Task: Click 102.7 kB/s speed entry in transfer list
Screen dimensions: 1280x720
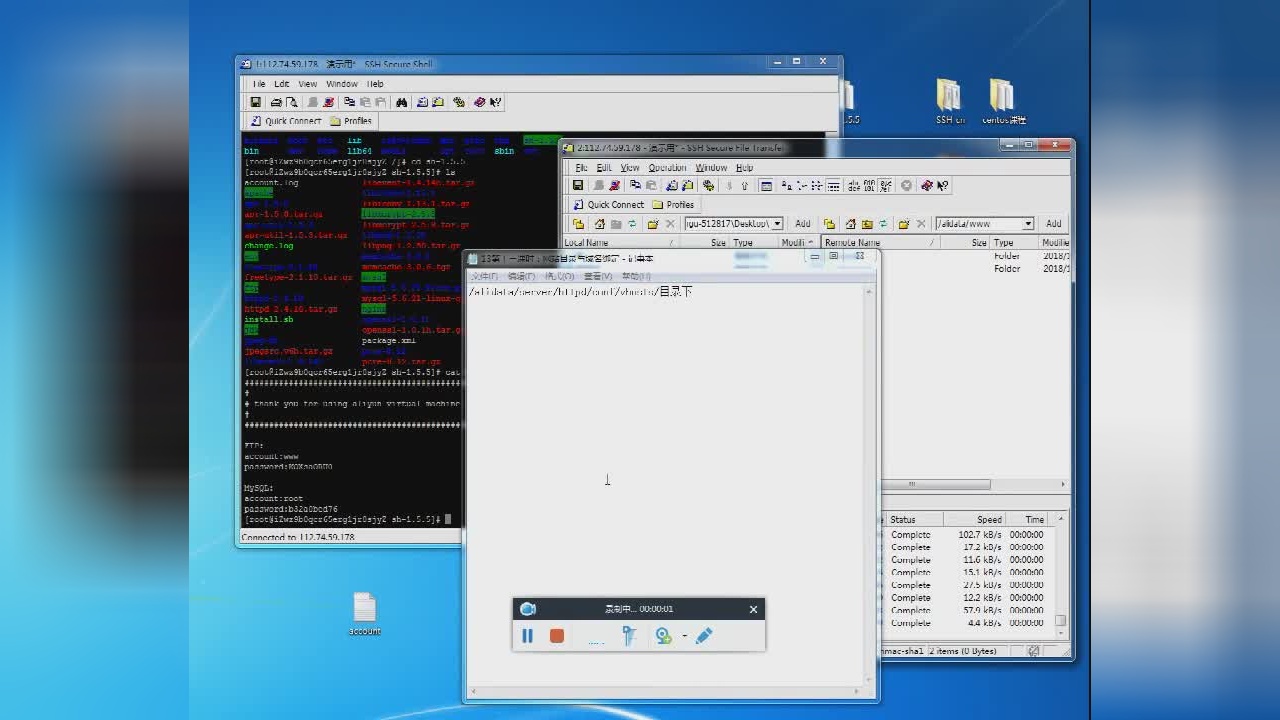Action: coord(979,535)
